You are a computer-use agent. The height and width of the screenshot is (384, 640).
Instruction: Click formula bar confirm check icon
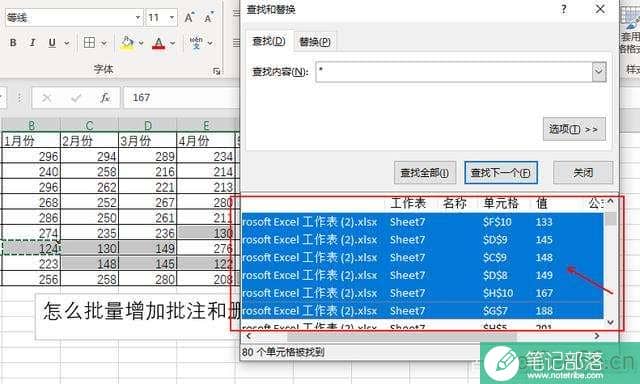pyautogui.click(x=76, y=98)
